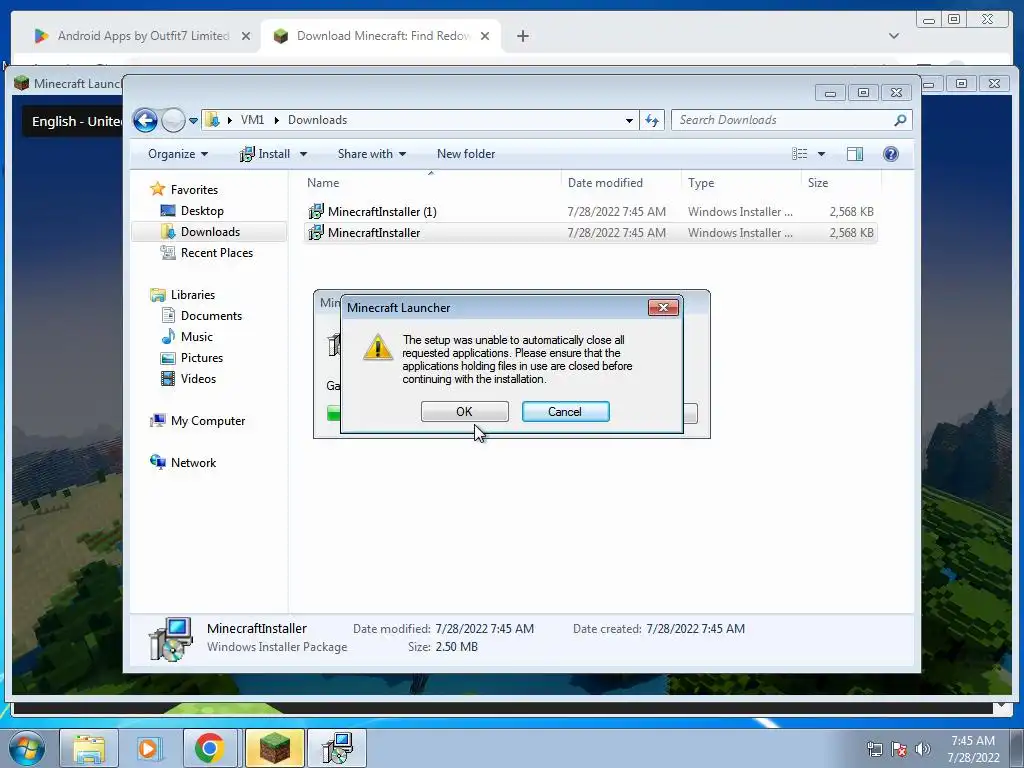This screenshot has width=1024, height=768.
Task: Open English language selector in Minecraft Launcher
Action: pyautogui.click(x=73, y=121)
